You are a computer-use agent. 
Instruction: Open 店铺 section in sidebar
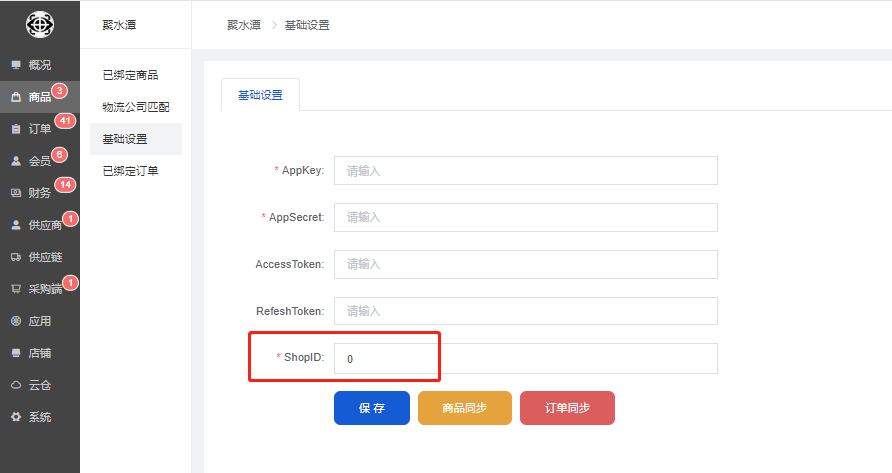pyautogui.click(x=40, y=353)
